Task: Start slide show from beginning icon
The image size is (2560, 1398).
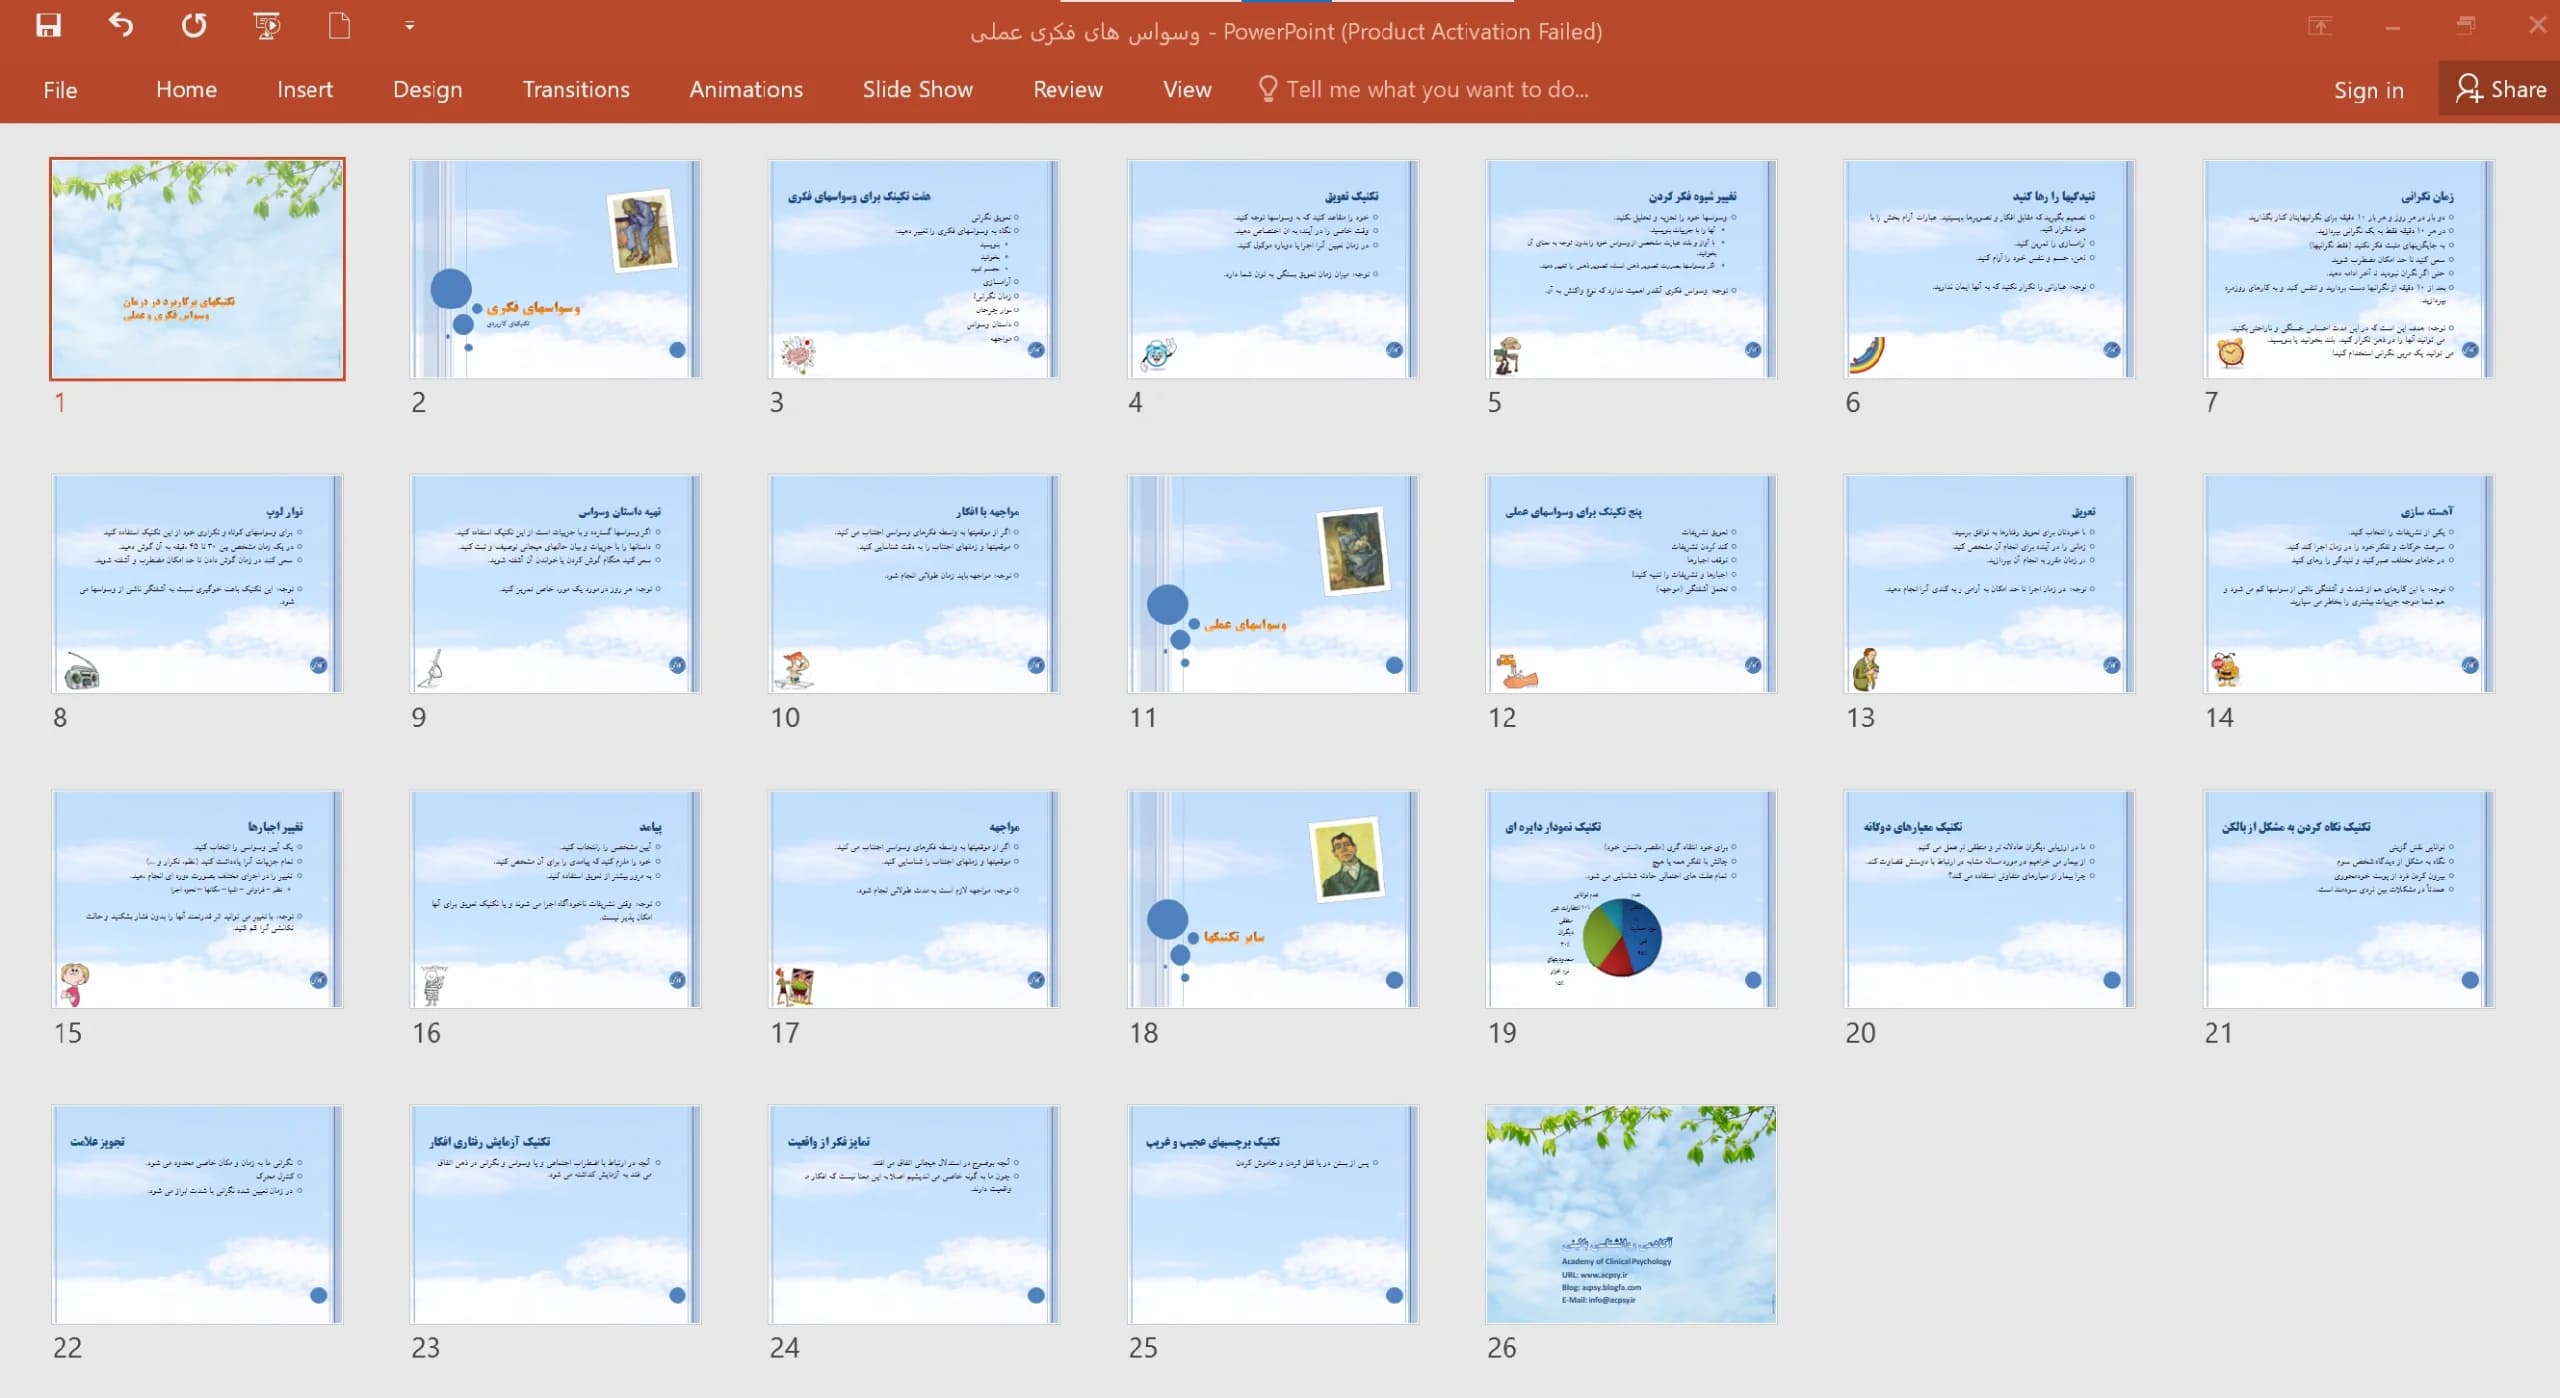Action: [x=267, y=25]
